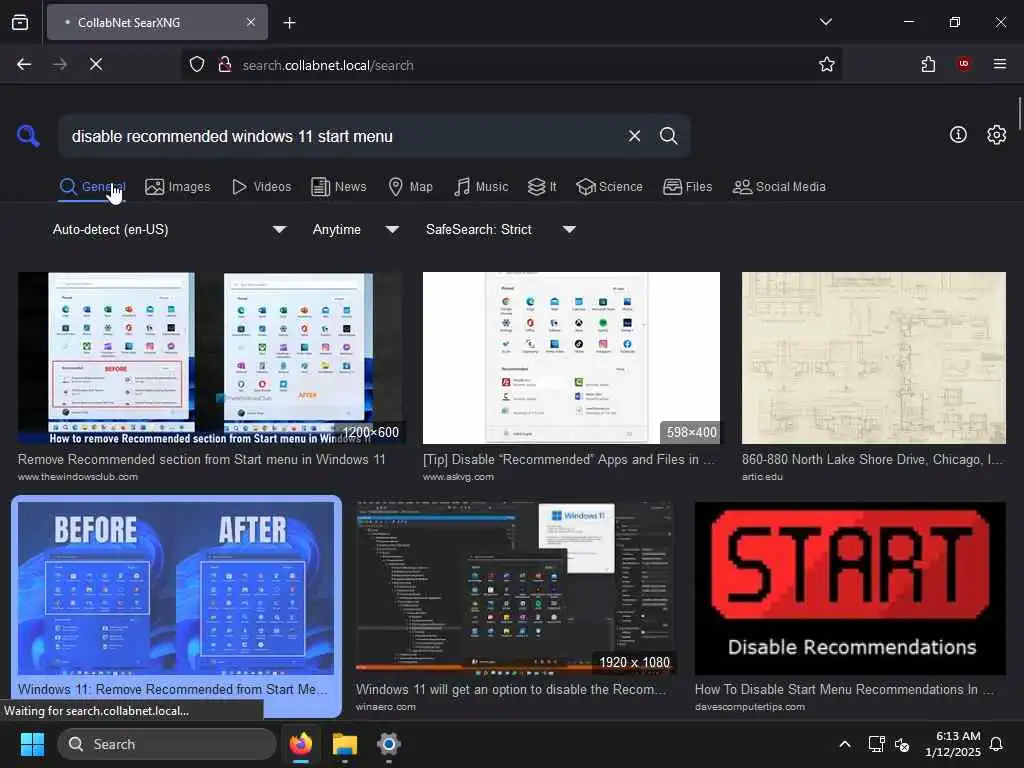Switch to the Social Media tab

point(779,187)
